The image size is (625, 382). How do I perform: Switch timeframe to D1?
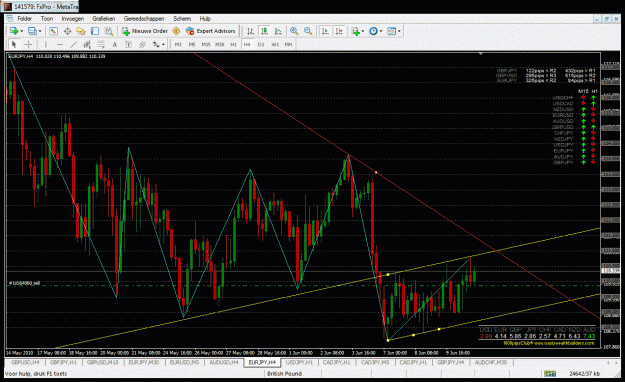click(x=261, y=44)
